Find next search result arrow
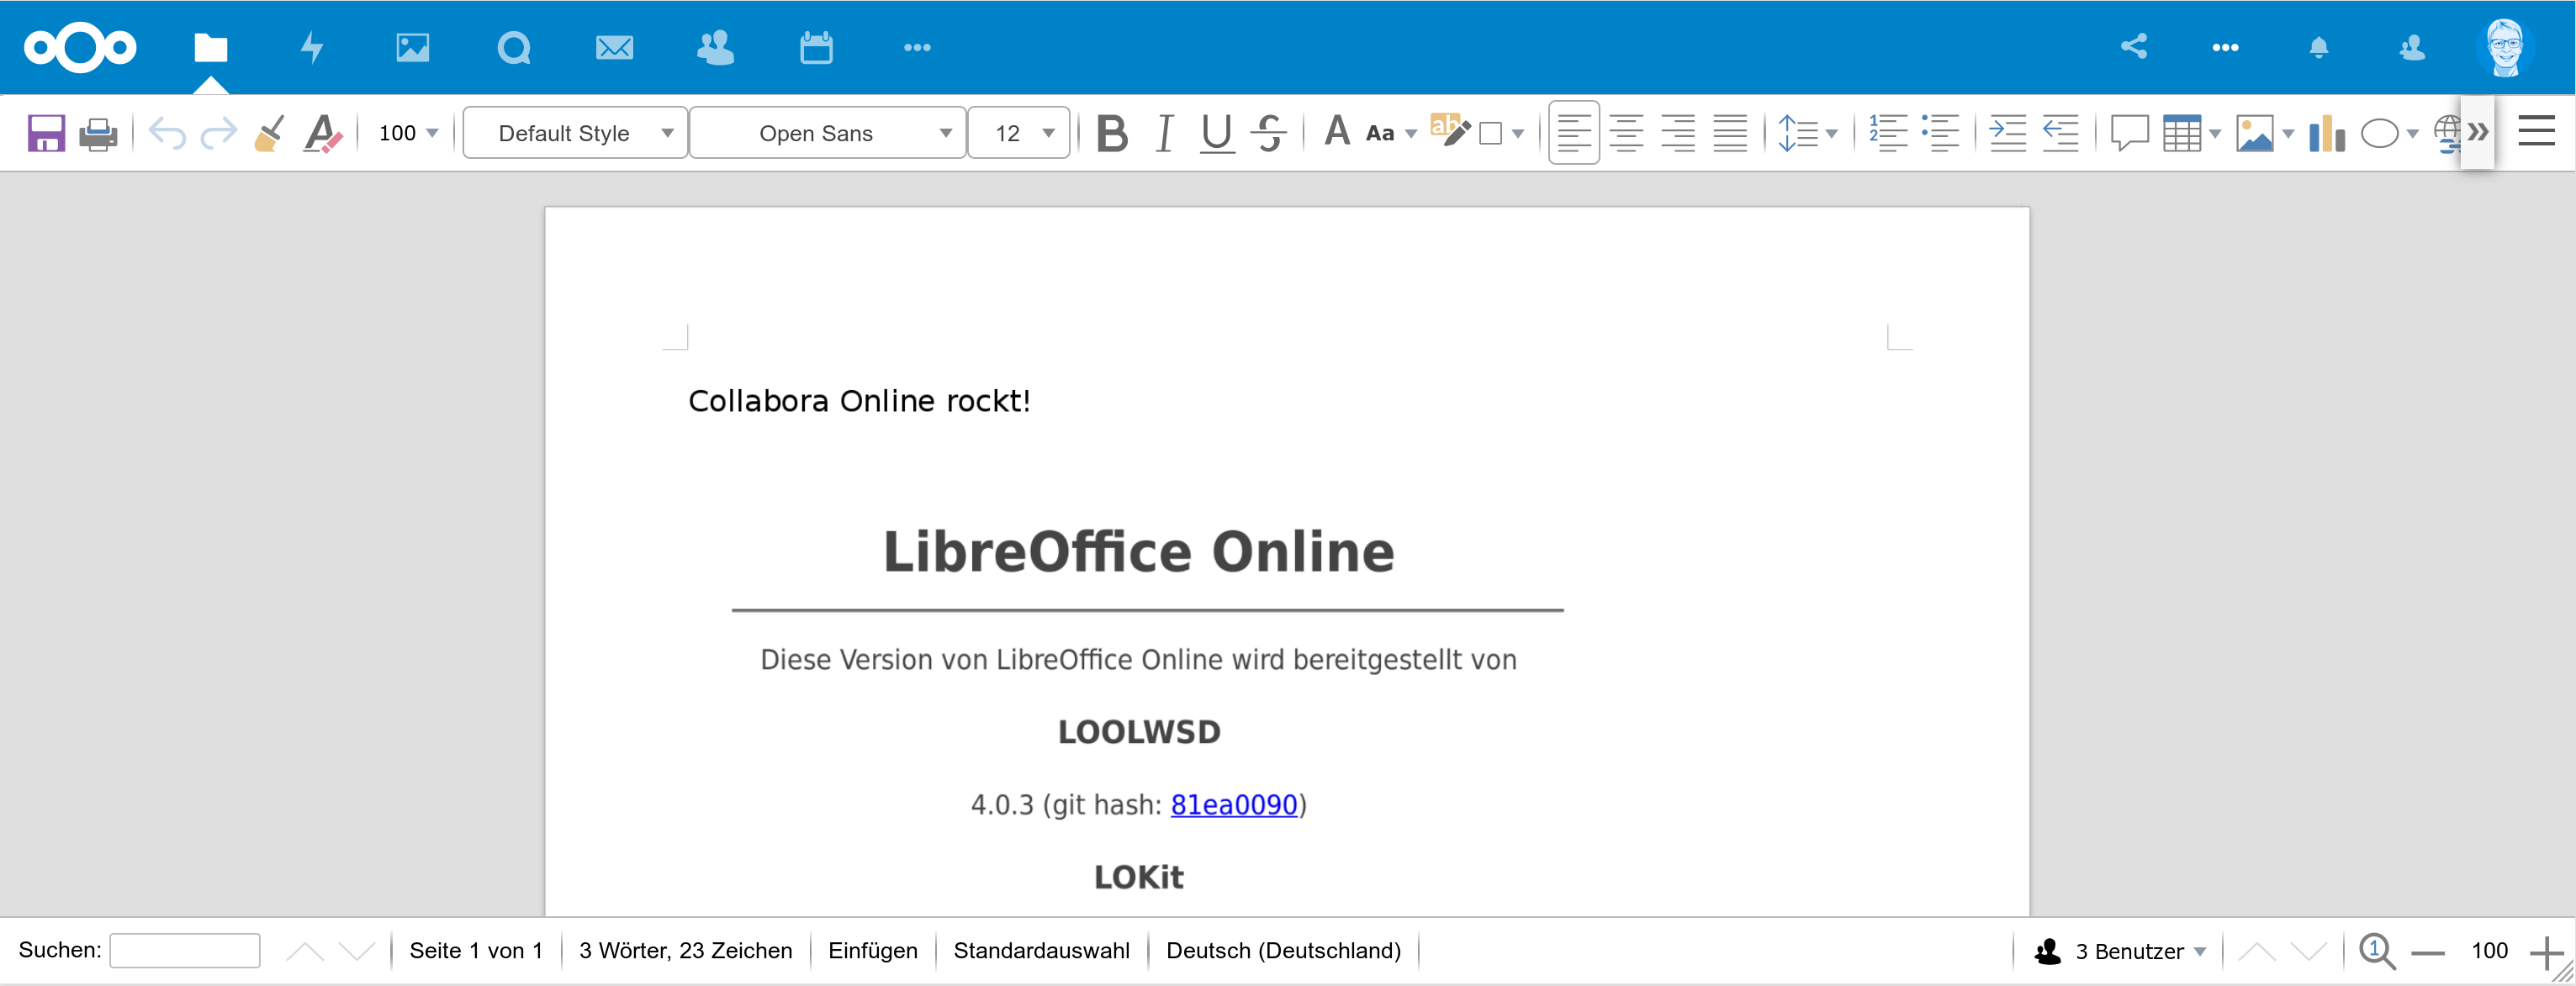Image resolution: width=2576 pixels, height=986 pixels. 357,951
